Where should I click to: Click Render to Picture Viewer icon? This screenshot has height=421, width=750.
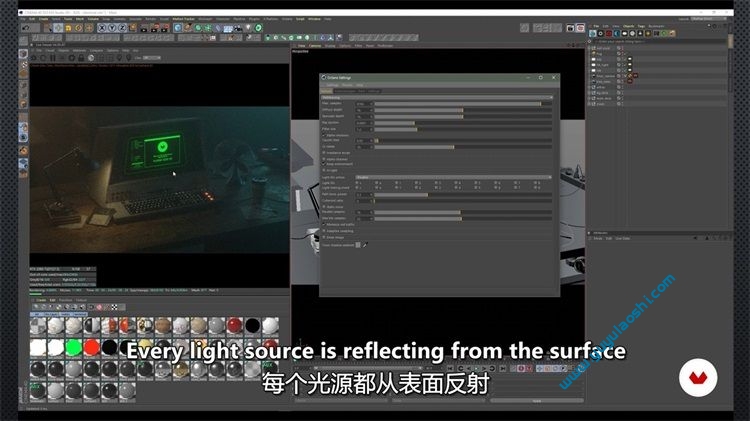click(155, 28)
